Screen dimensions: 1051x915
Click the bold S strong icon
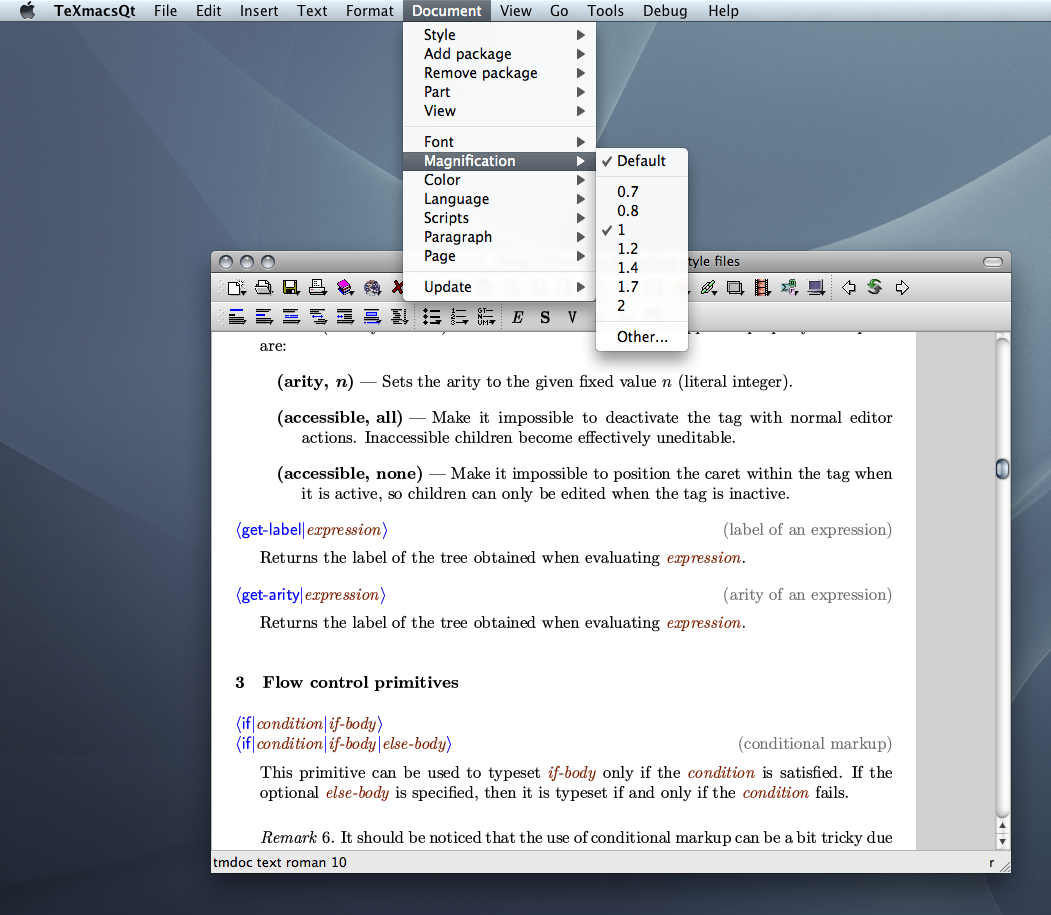tap(545, 317)
